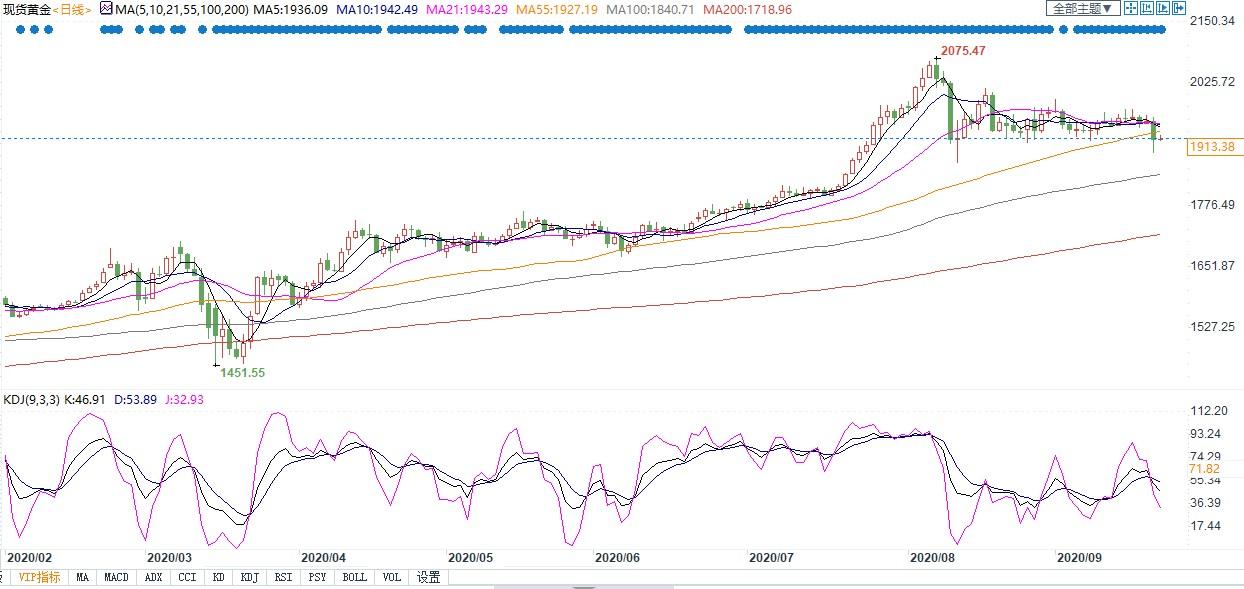Click the current price tag 1913.38
The height and width of the screenshot is (589, 1244).
tap(1213, 147)
